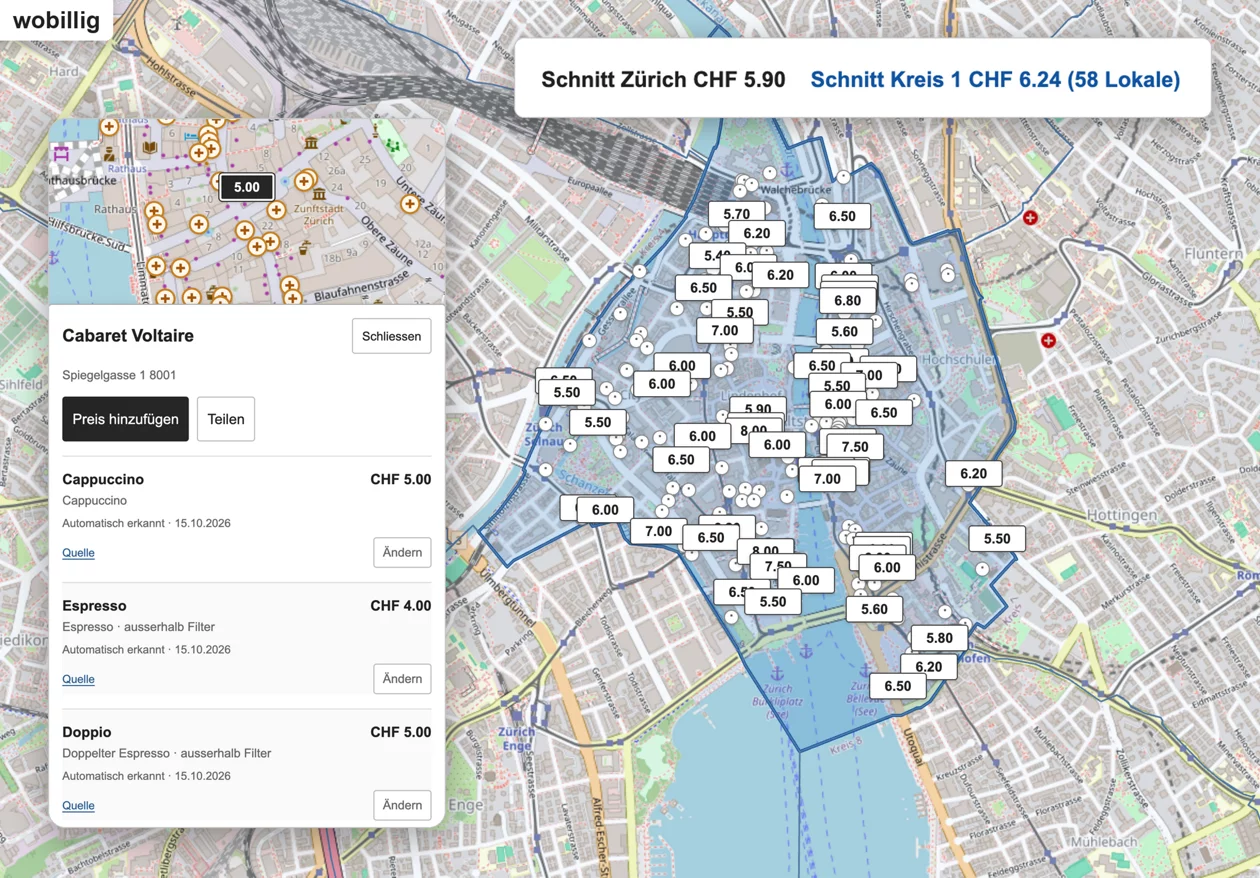Click the Doppio row heading
The image size is (1260, 878).
point(87,732)
